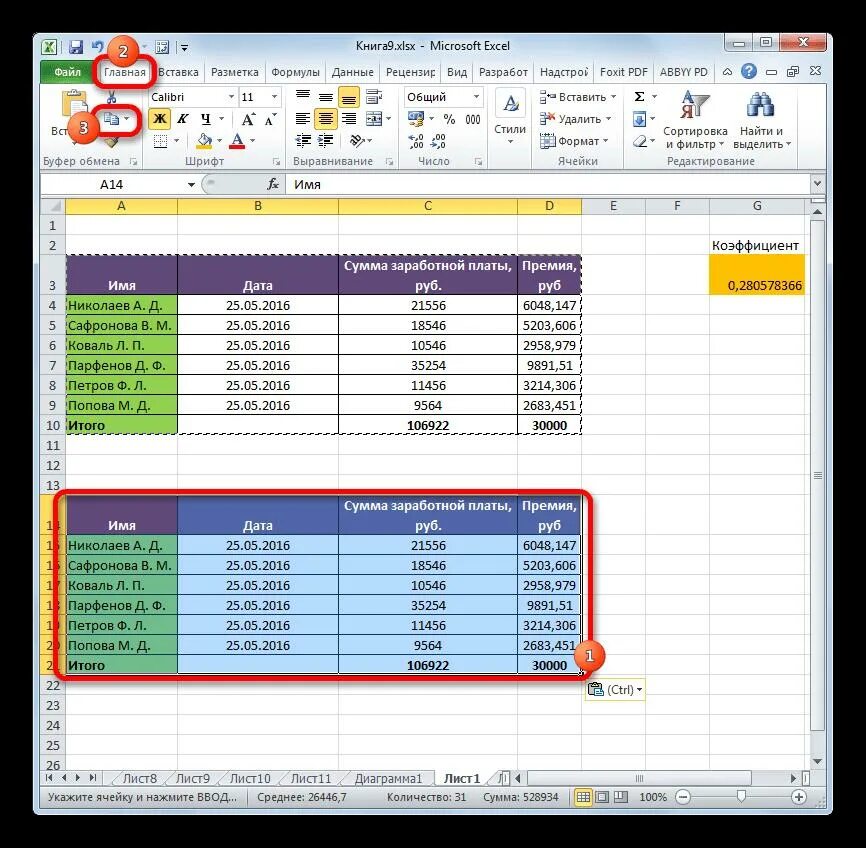The height and width of the screenshot is (848, 866).
Task: Click the zoom in plus button
Action: pos(799,797)
